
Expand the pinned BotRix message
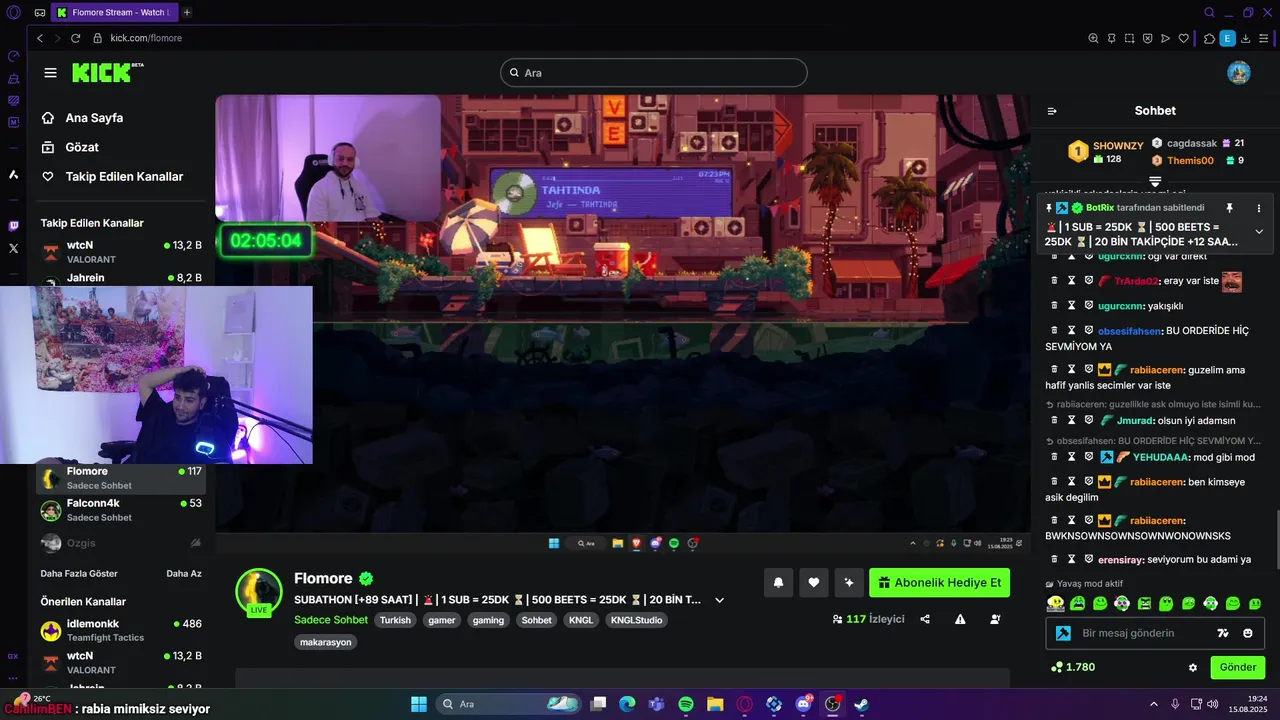(1259, 232)
